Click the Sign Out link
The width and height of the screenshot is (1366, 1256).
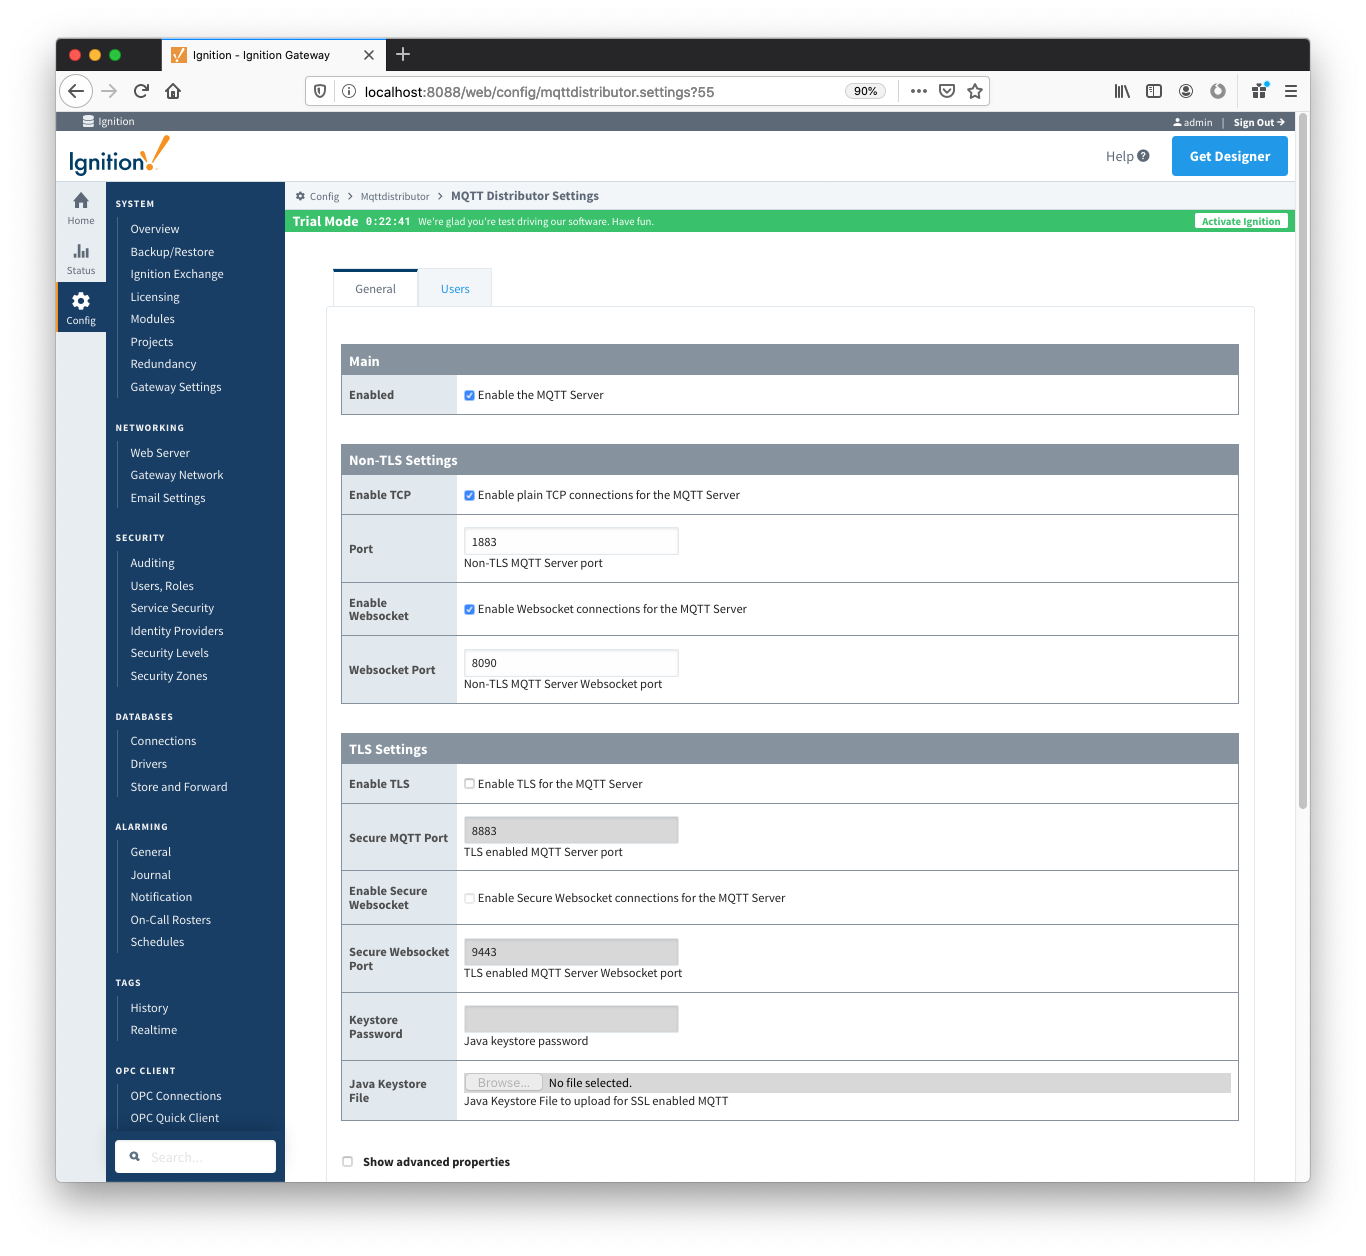point(1259,122)
